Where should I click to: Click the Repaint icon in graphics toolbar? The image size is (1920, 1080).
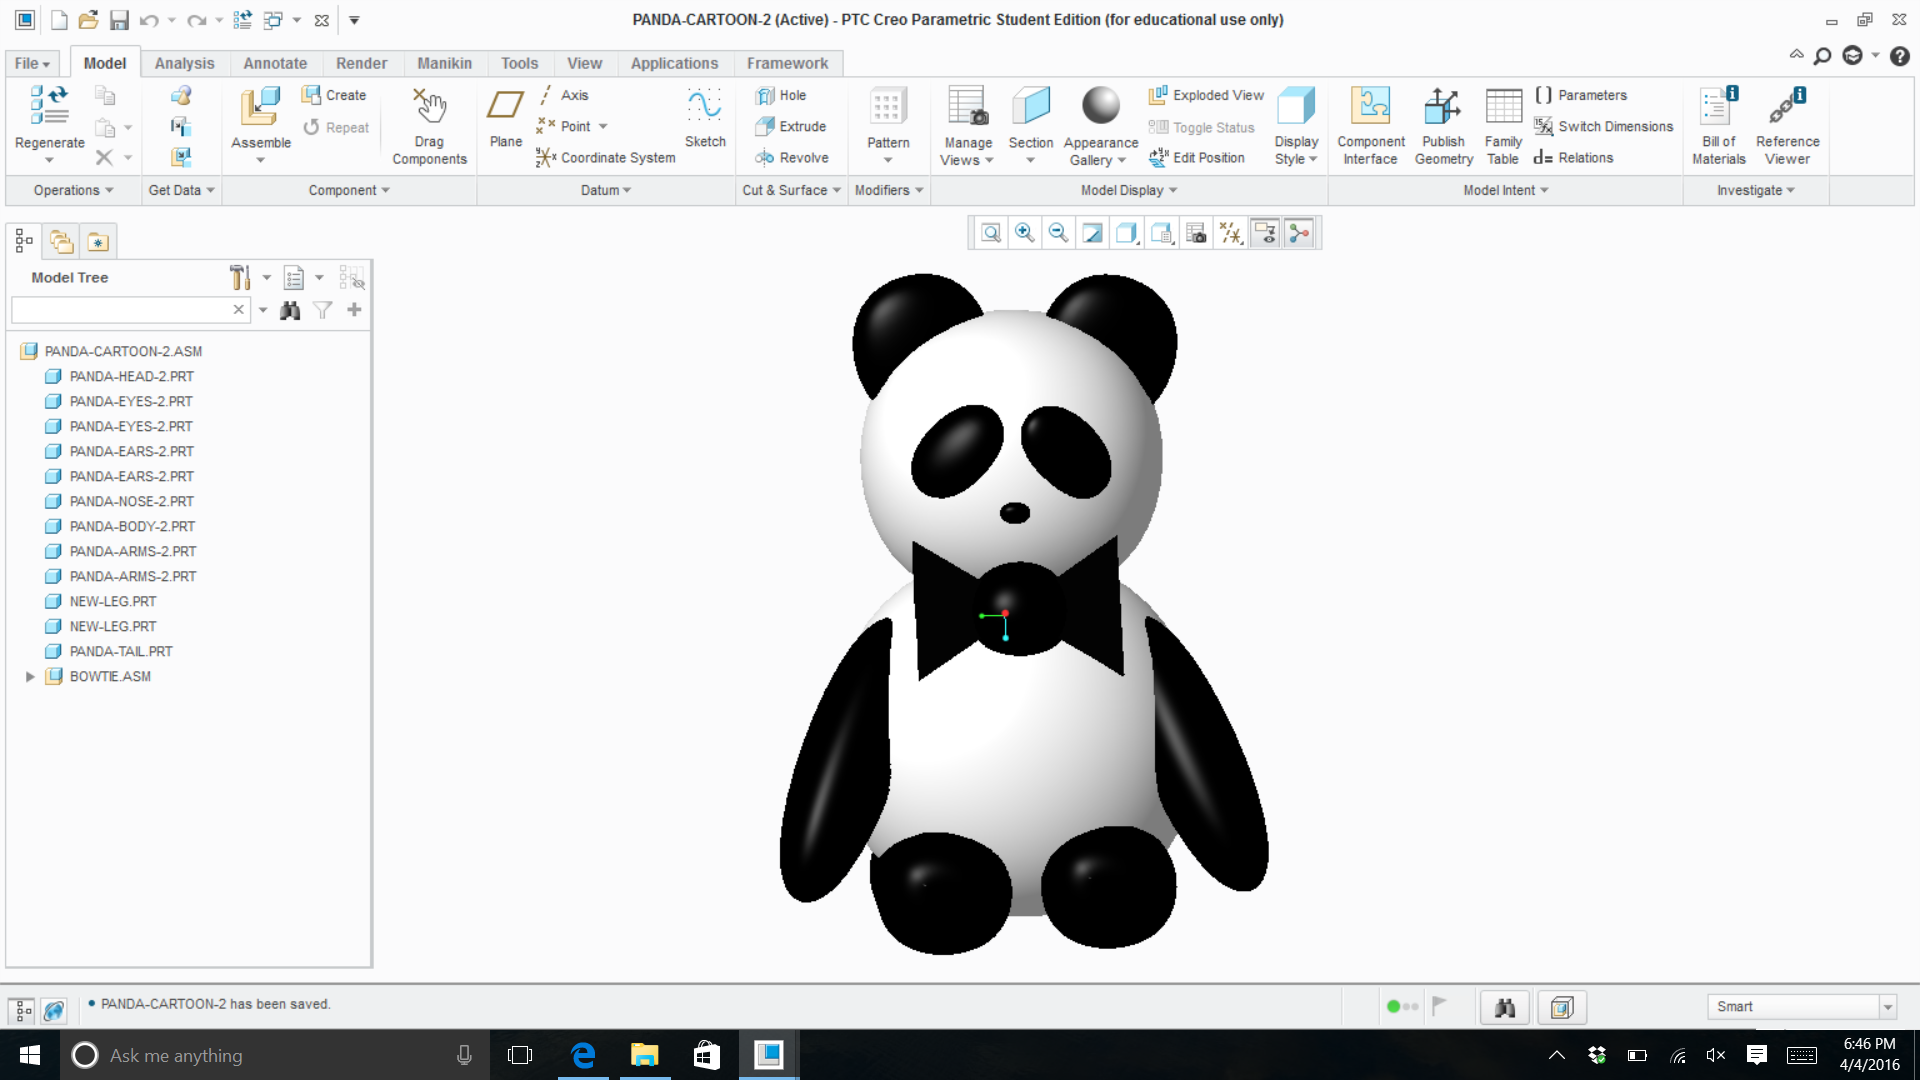click(1093, 234)
